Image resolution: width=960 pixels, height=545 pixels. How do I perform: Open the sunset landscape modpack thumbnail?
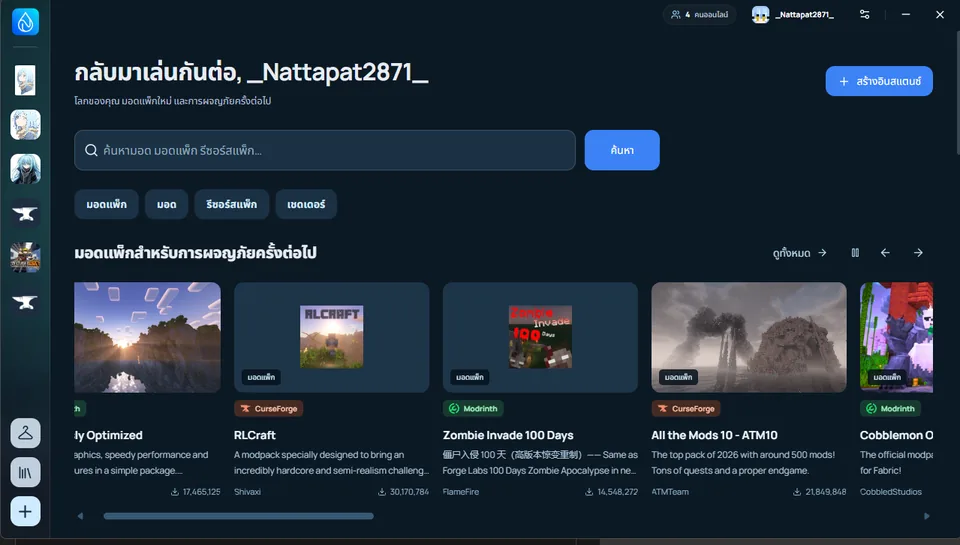148,337
